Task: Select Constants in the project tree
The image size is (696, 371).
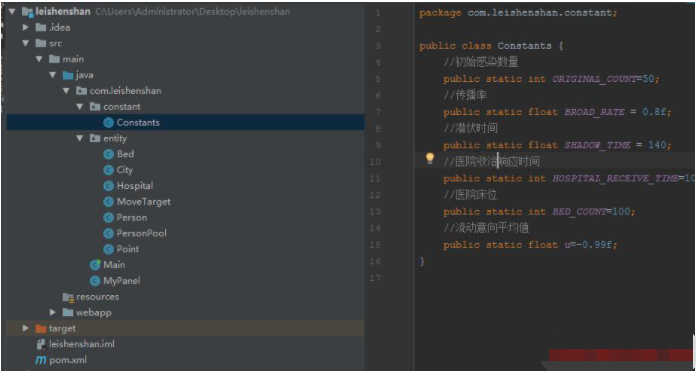Action: point(138,122)
